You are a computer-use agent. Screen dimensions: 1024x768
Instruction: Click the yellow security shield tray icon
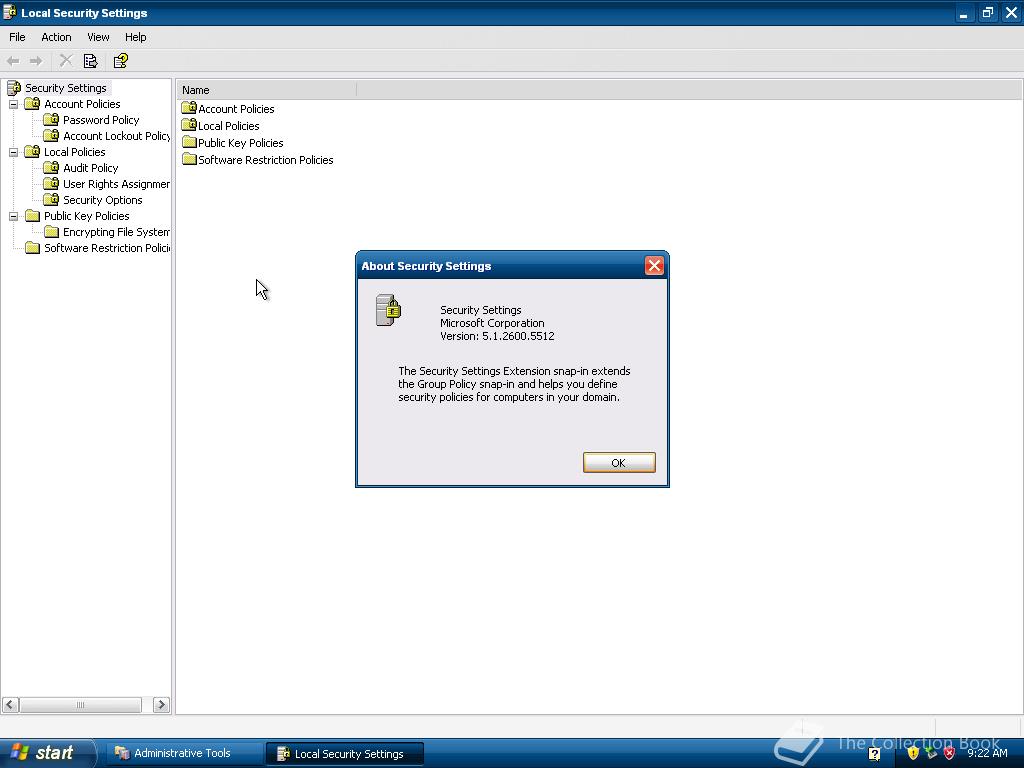912,753
